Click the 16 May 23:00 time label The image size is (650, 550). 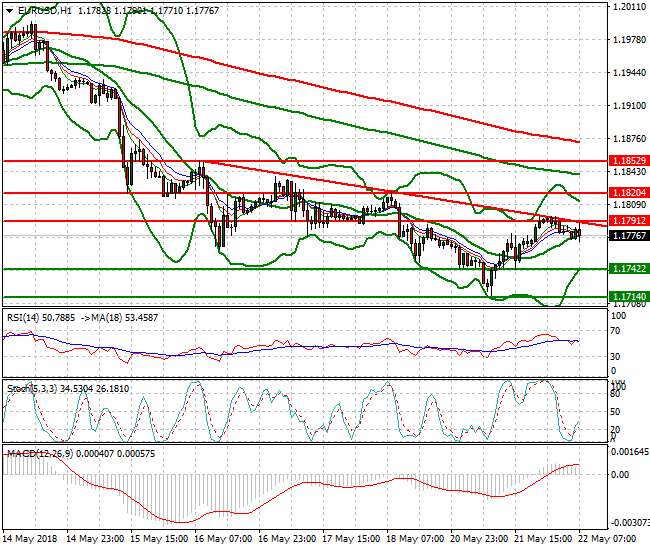[x=287, y=539]
